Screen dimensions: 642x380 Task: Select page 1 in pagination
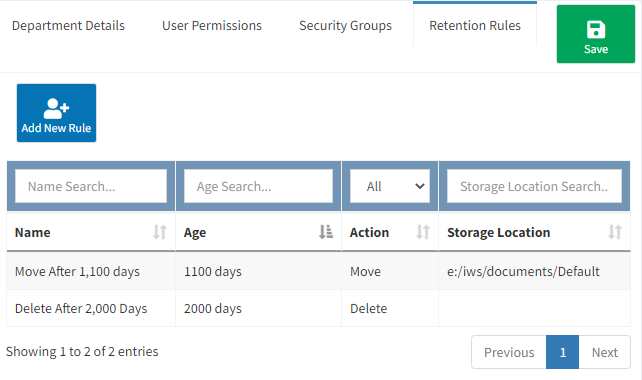(563, 352)
